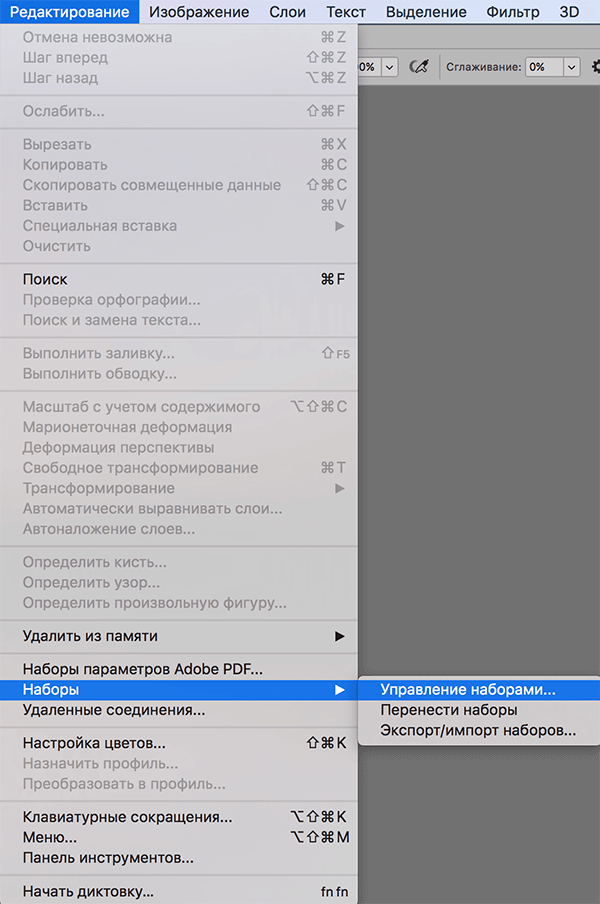Choose Поиск from the edit menu
This screenshot has height=904, width=600.
179,280
